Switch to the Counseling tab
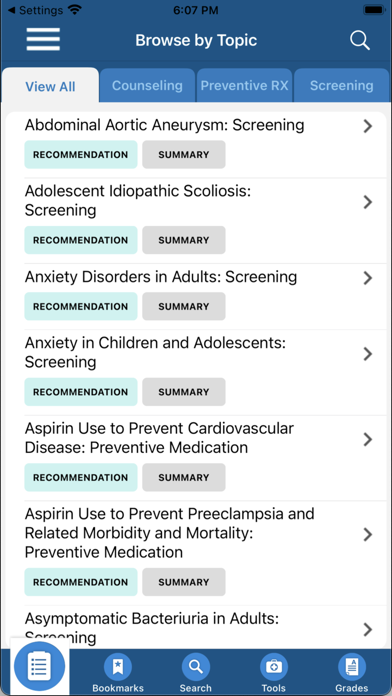 click(147, 85)
